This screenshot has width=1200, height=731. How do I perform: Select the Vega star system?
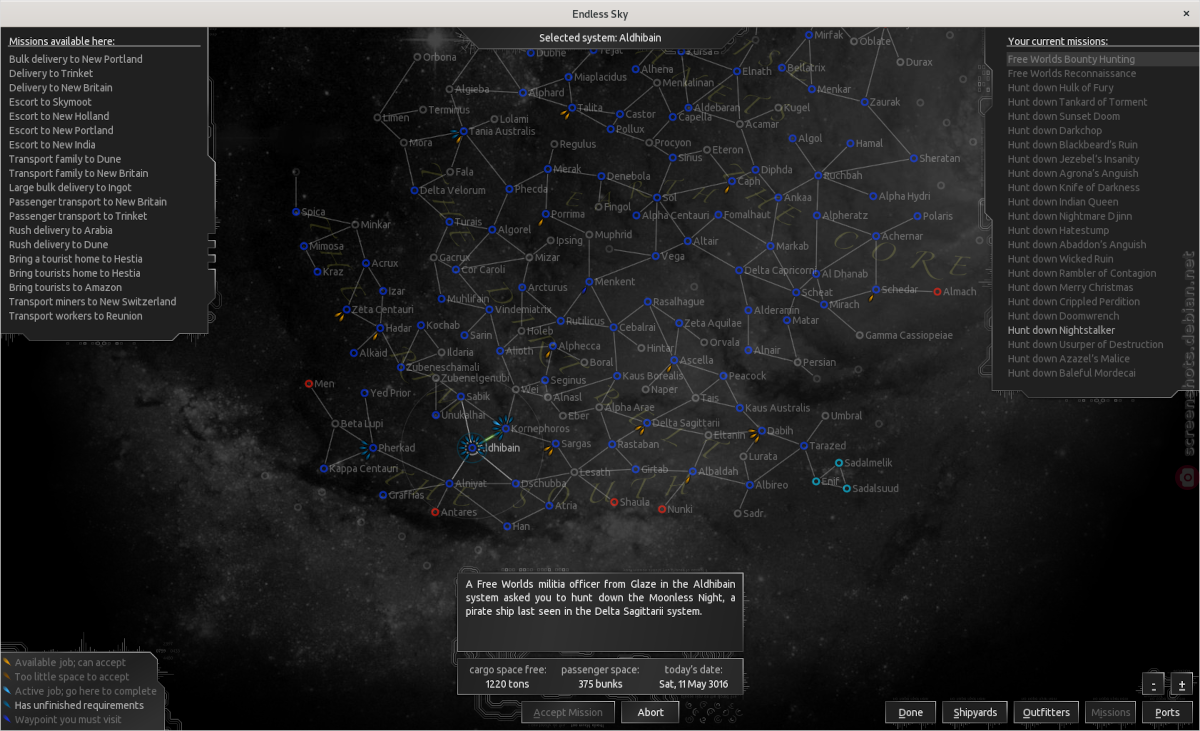pyautogui.click(x=656, y=256)
